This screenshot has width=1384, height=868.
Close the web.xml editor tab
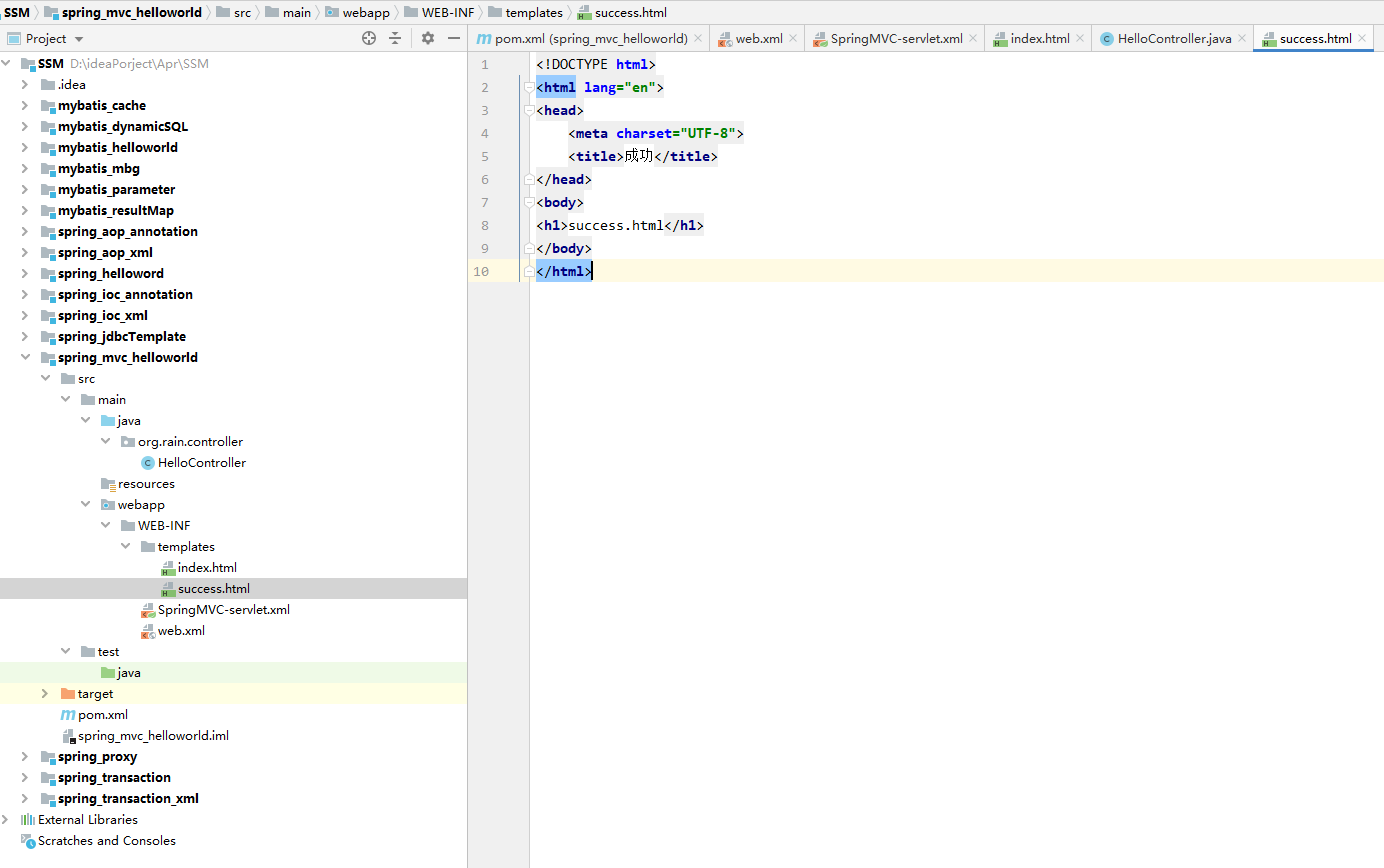coord(793,39)
